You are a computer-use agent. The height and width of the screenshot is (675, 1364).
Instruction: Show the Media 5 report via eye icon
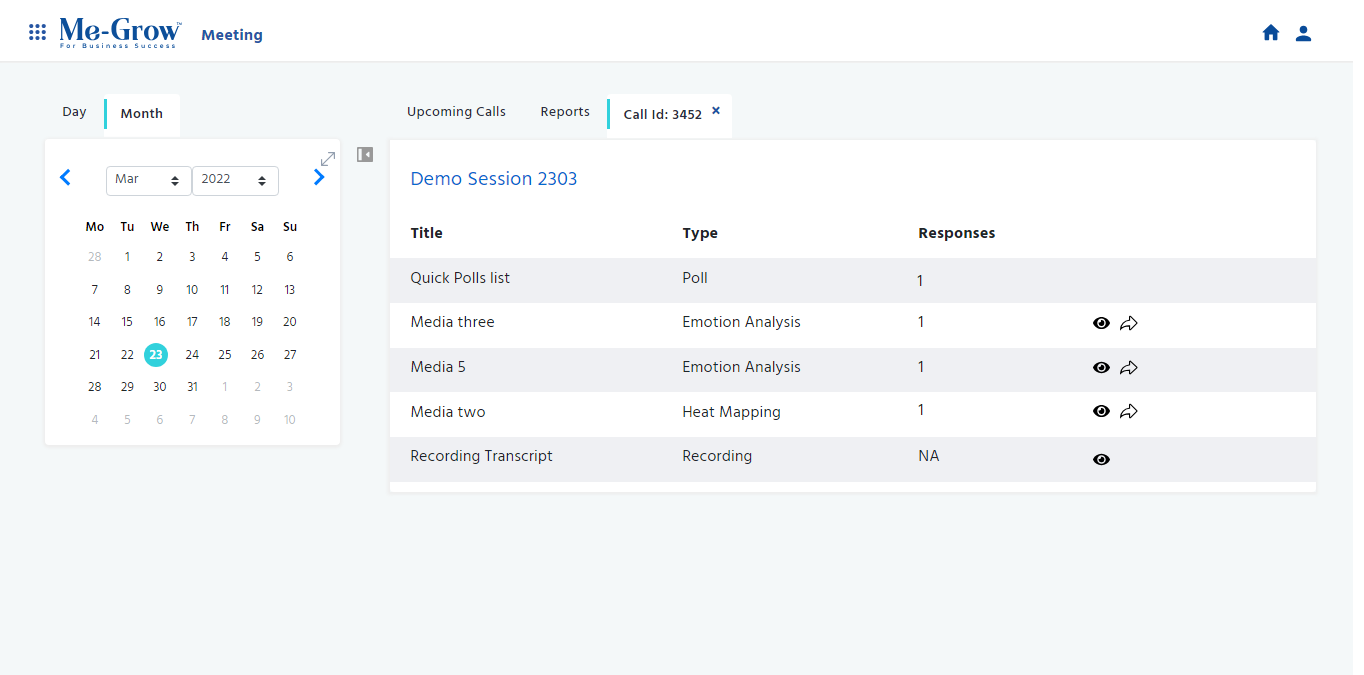[x=1101, y=367]
